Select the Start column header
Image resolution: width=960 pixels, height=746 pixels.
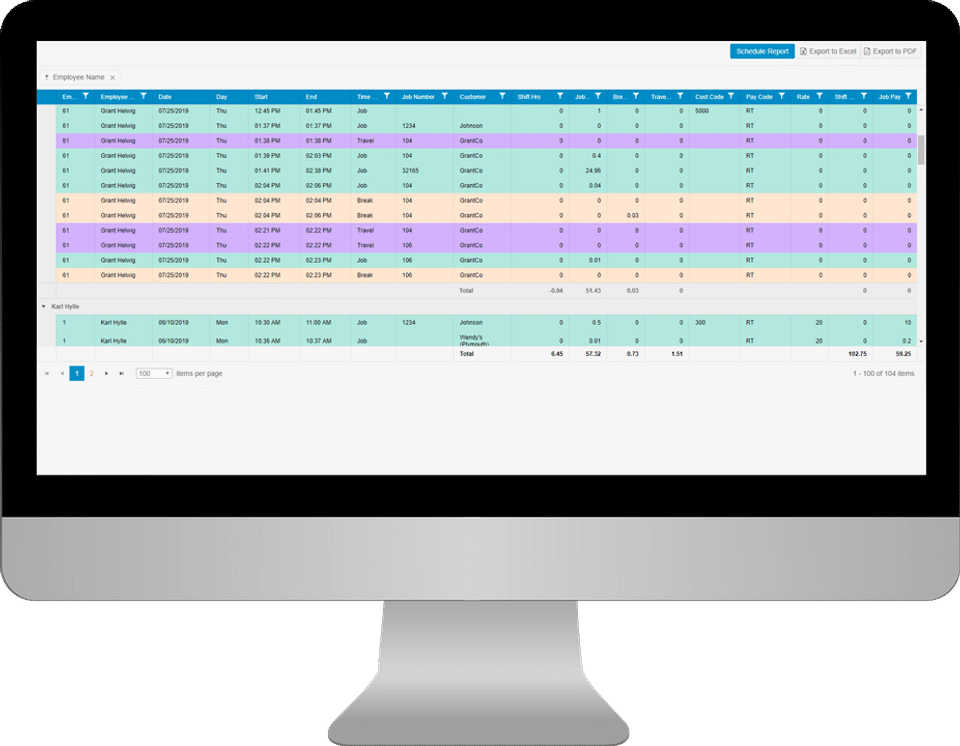coord(261,97)
